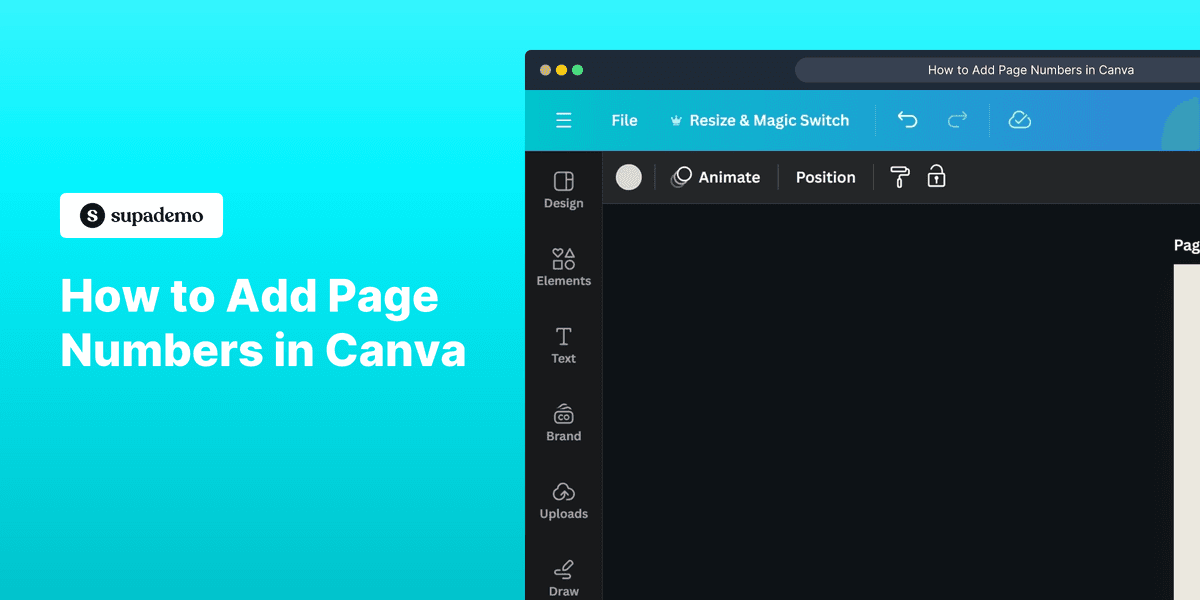Open the hamburger menu in the editor
The height and width of the screenshot is (600, 1200).
pyautogui.click(x=563, y=120)
